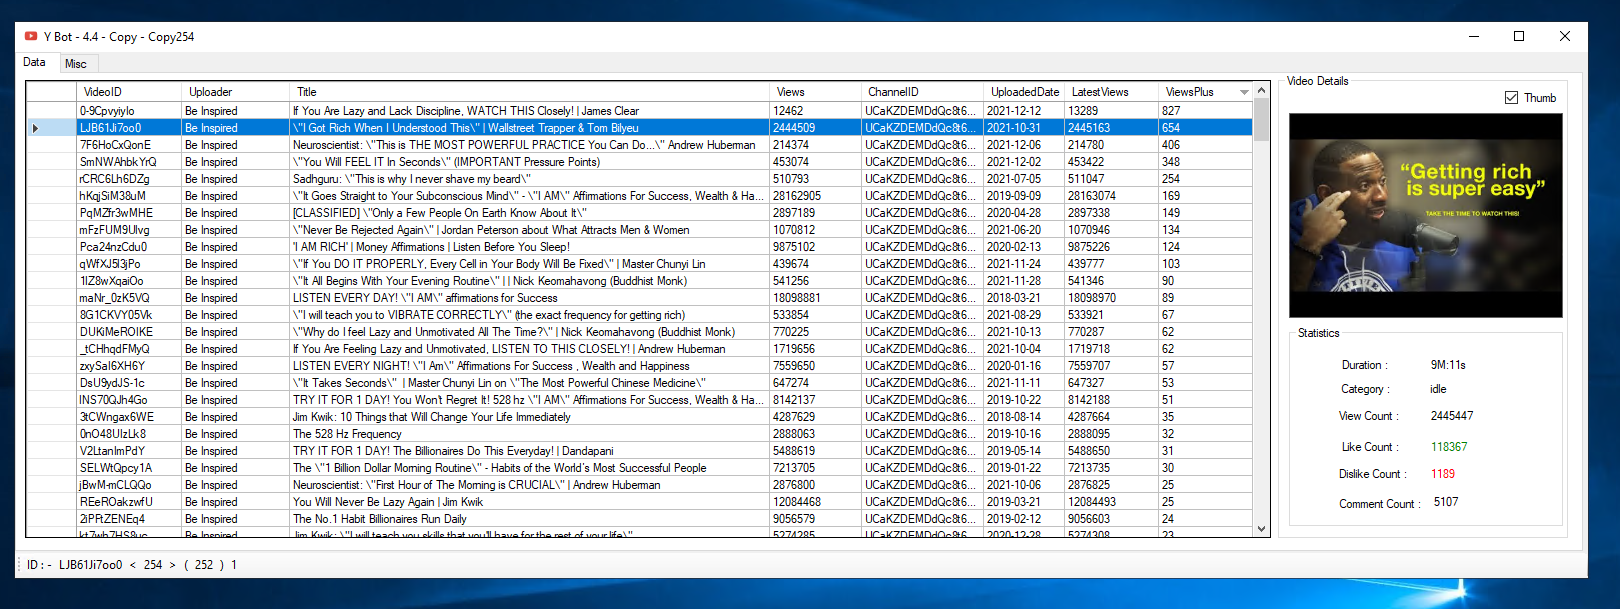Select video ID V2LtanImPdY
Viewport: 1620px width, 609px height.
point(112,451)
